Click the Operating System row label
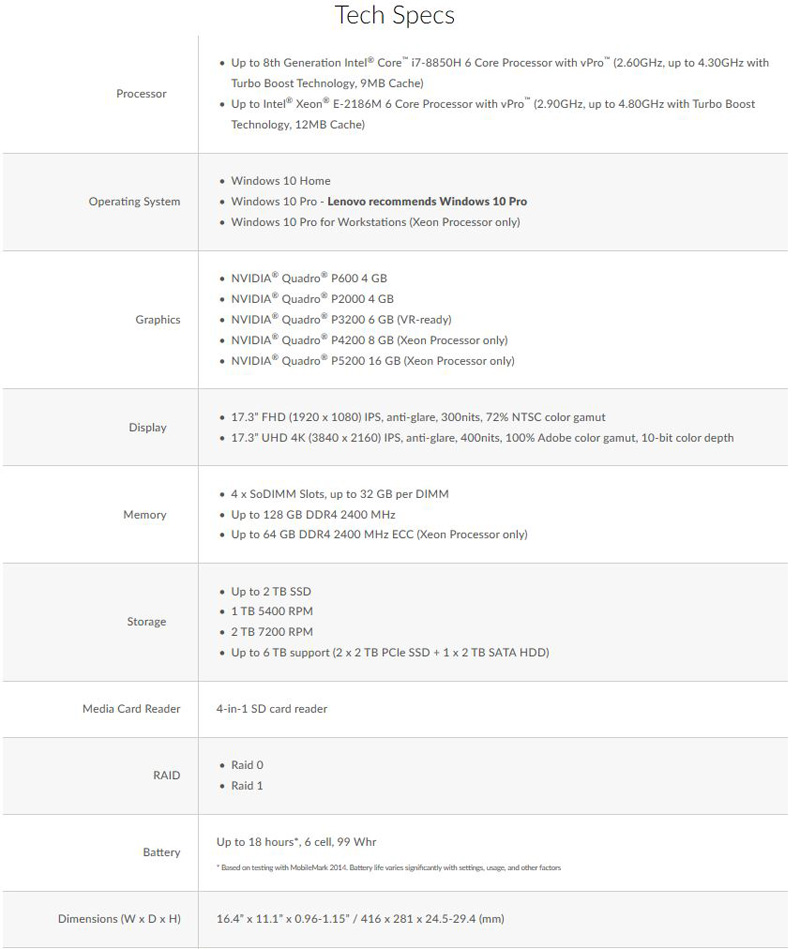This screenshot has height=949, width=800. click(x=134, y=202)
